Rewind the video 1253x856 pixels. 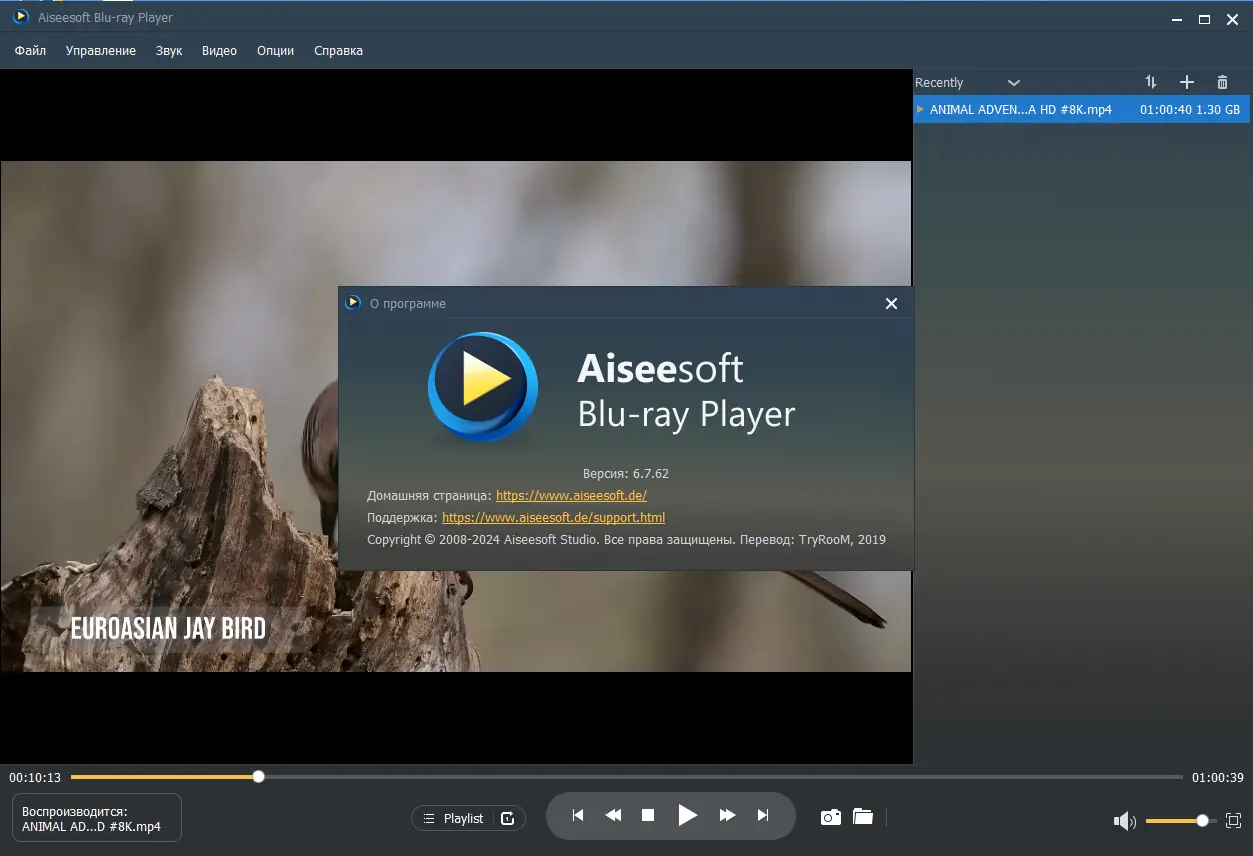click(x=613, y=816)
